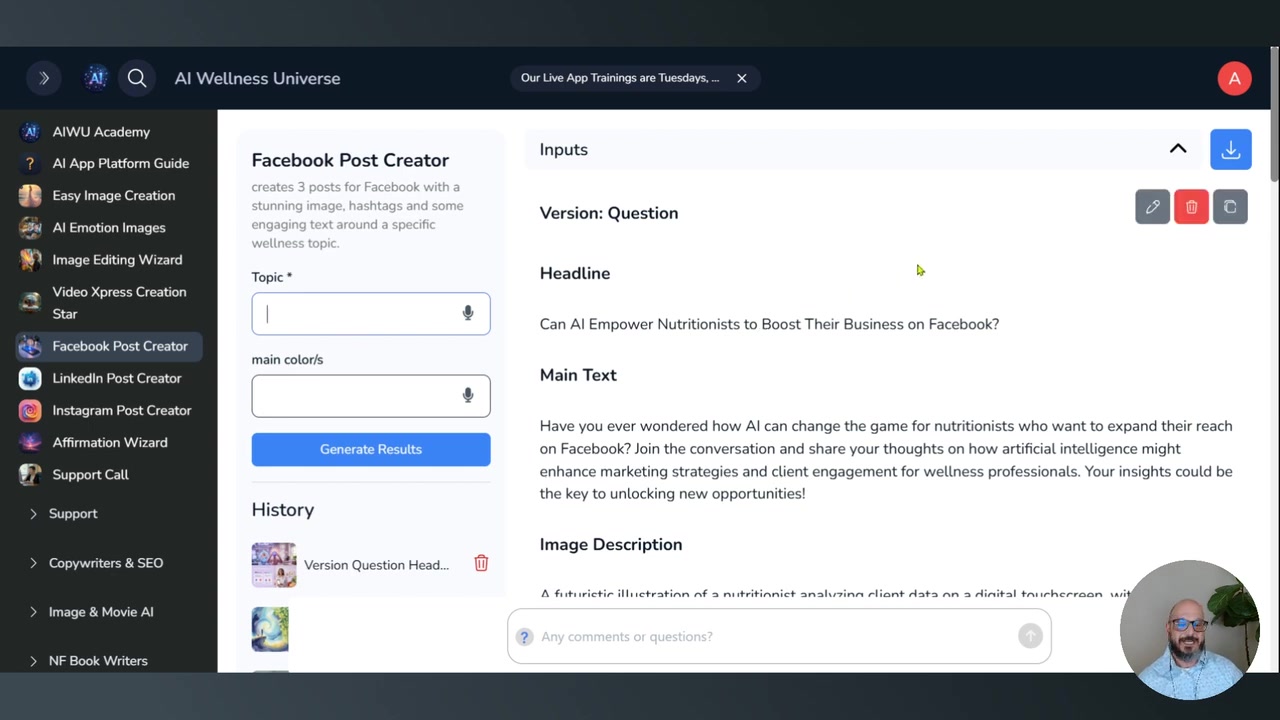Click the gray copy icon button

pyautogui.click(x=1230, y=207)
